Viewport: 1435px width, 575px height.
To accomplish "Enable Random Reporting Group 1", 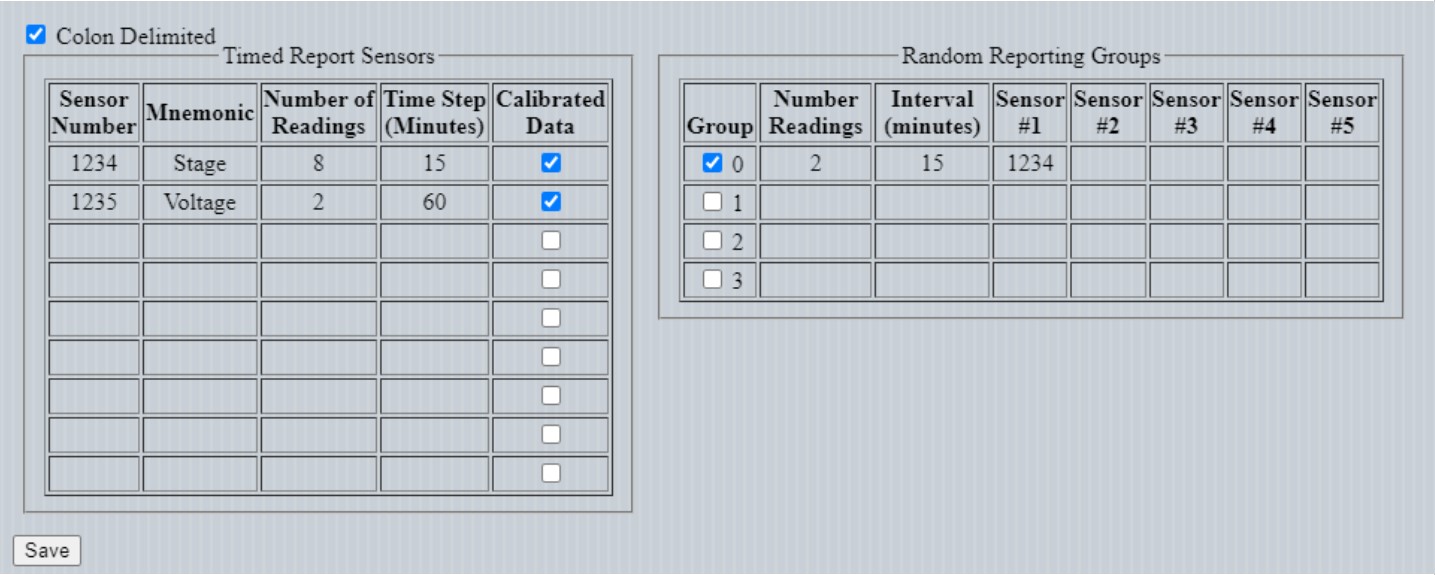I will 710,202.
